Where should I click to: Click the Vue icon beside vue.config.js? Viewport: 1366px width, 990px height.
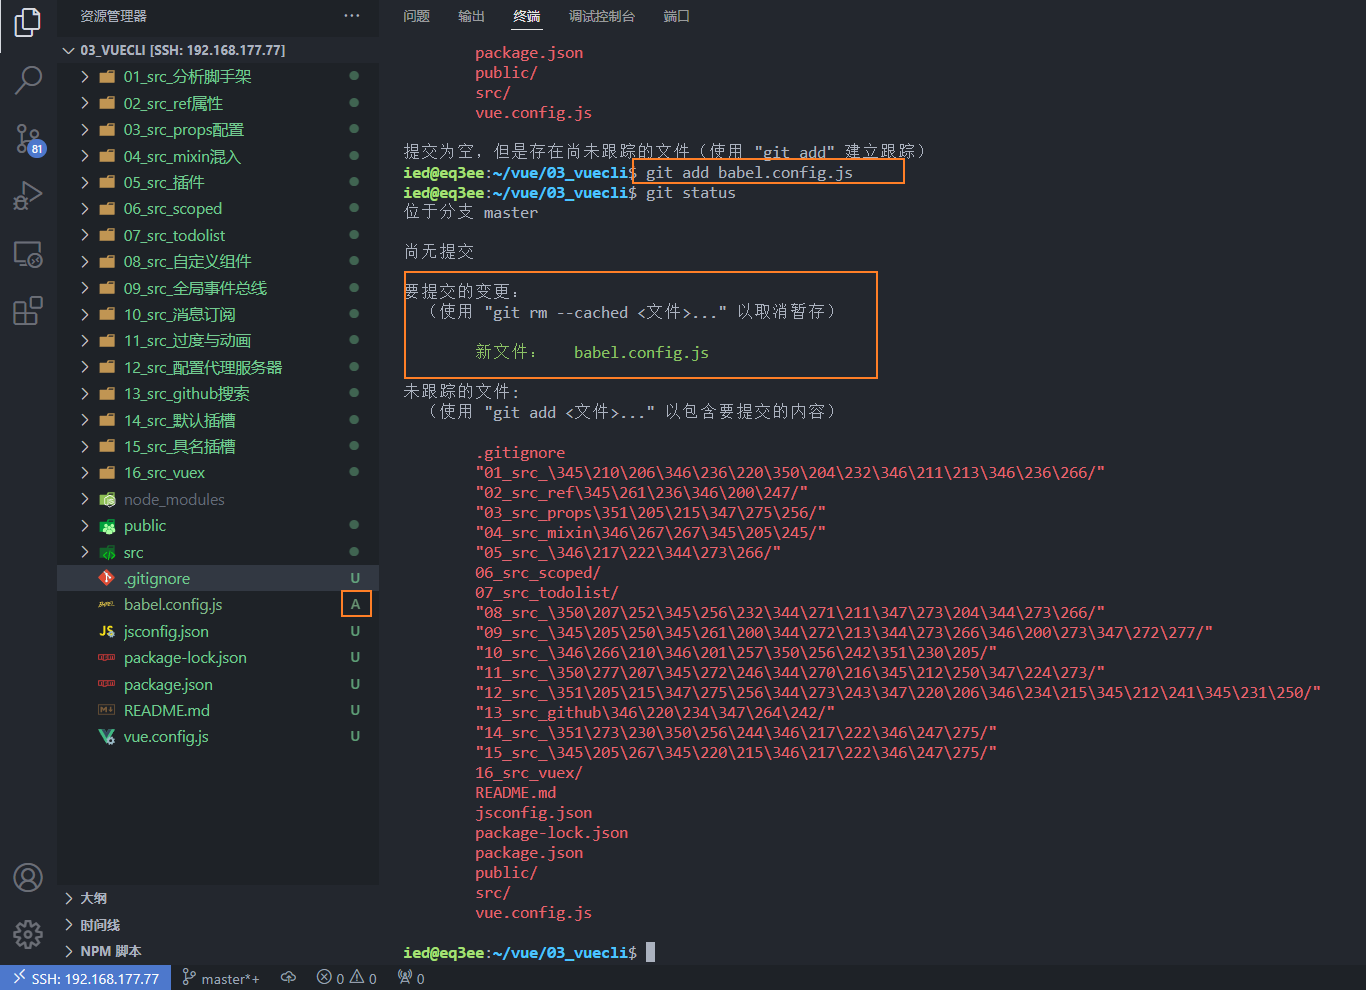[107, 736]
